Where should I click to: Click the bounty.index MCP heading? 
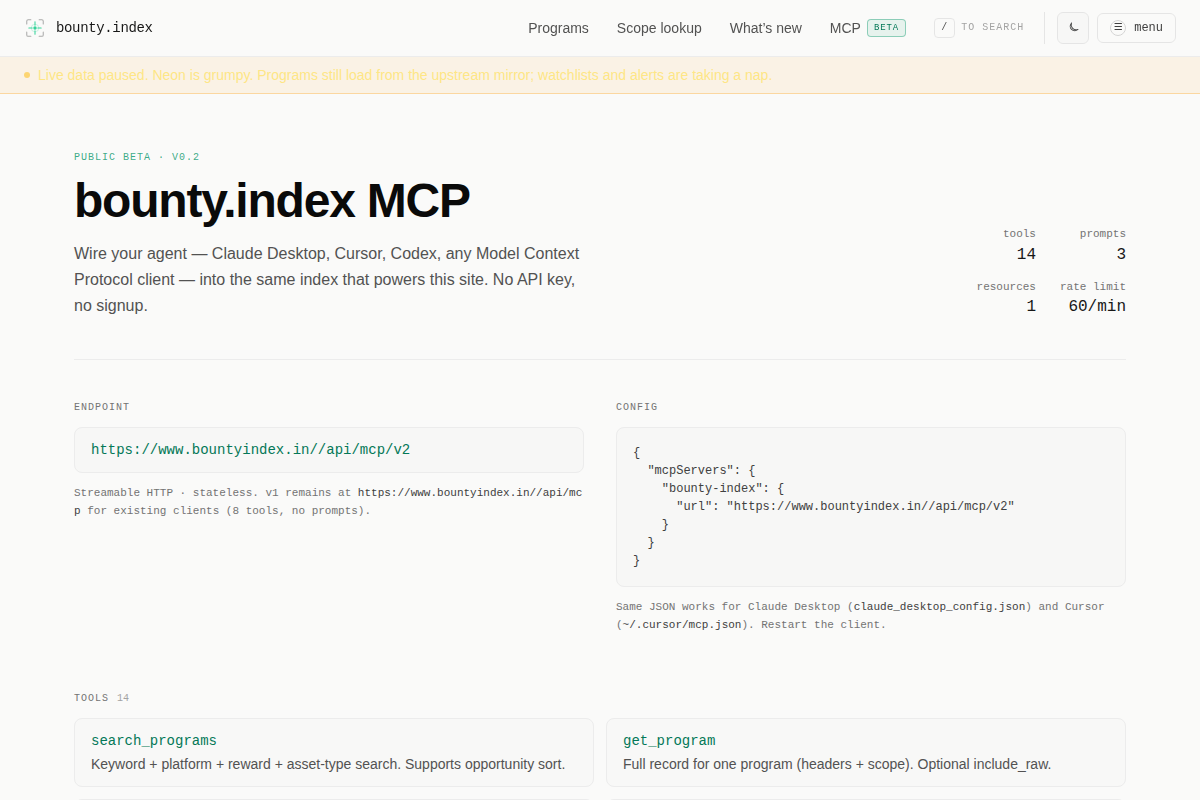click(272, 201)
